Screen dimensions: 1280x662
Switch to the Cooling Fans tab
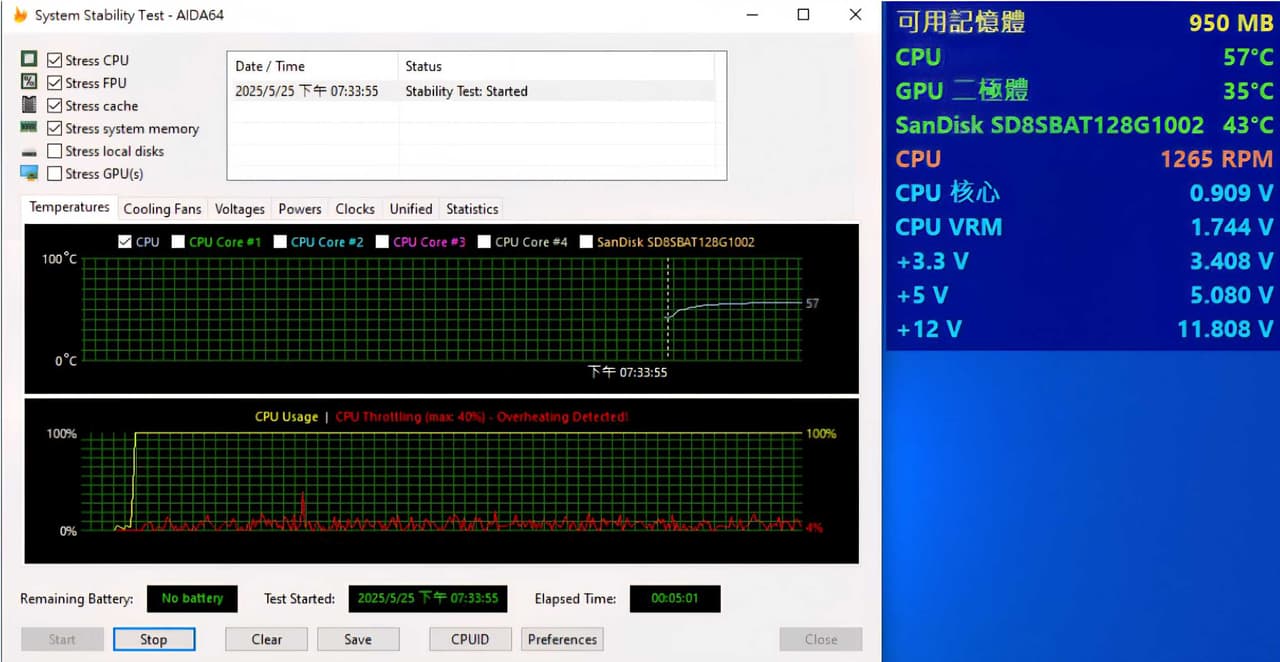pos(162,209)
